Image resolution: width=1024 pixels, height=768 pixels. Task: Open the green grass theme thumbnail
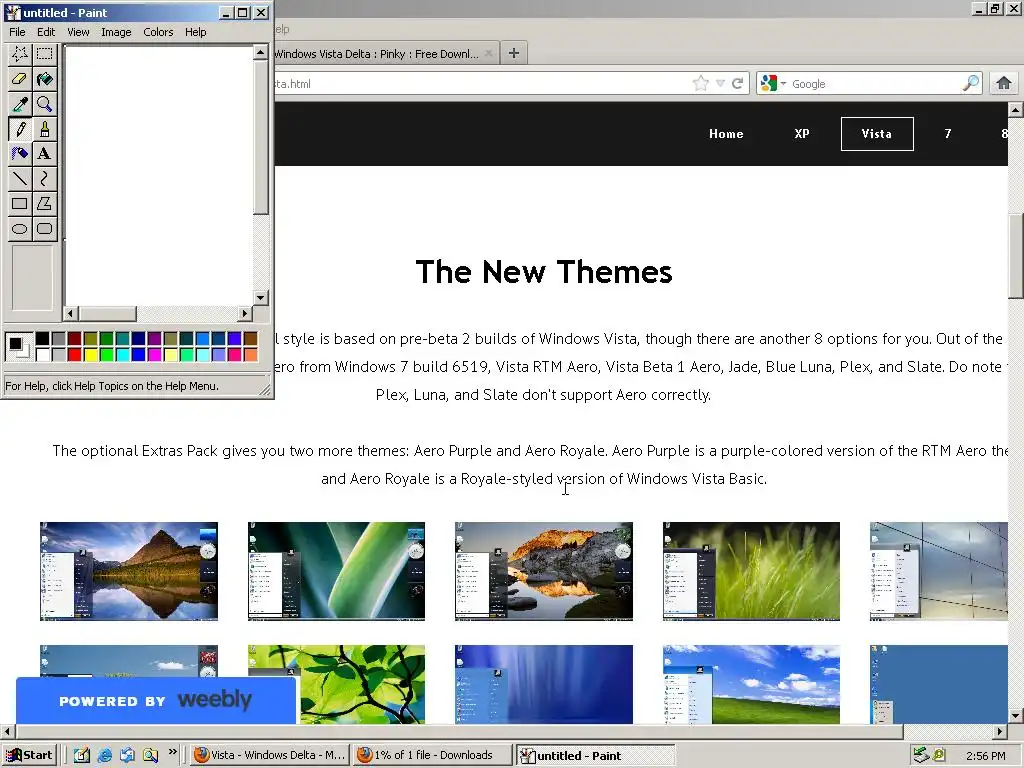[751, 571]
